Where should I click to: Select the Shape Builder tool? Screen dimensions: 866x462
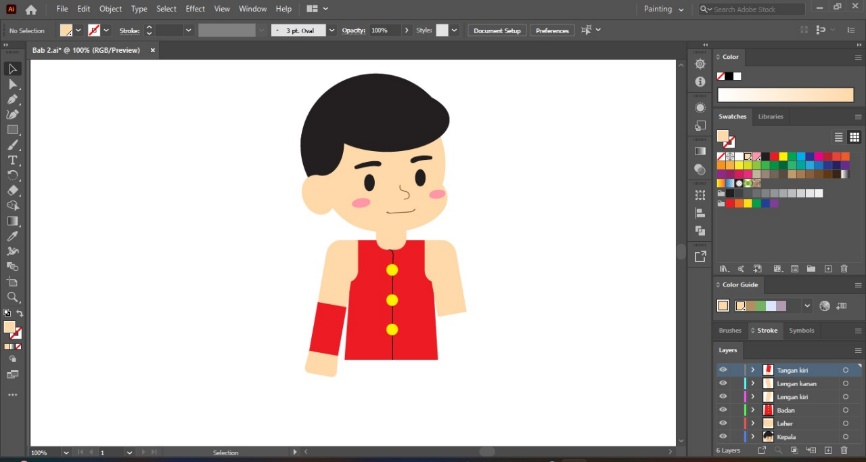(12, 206)
